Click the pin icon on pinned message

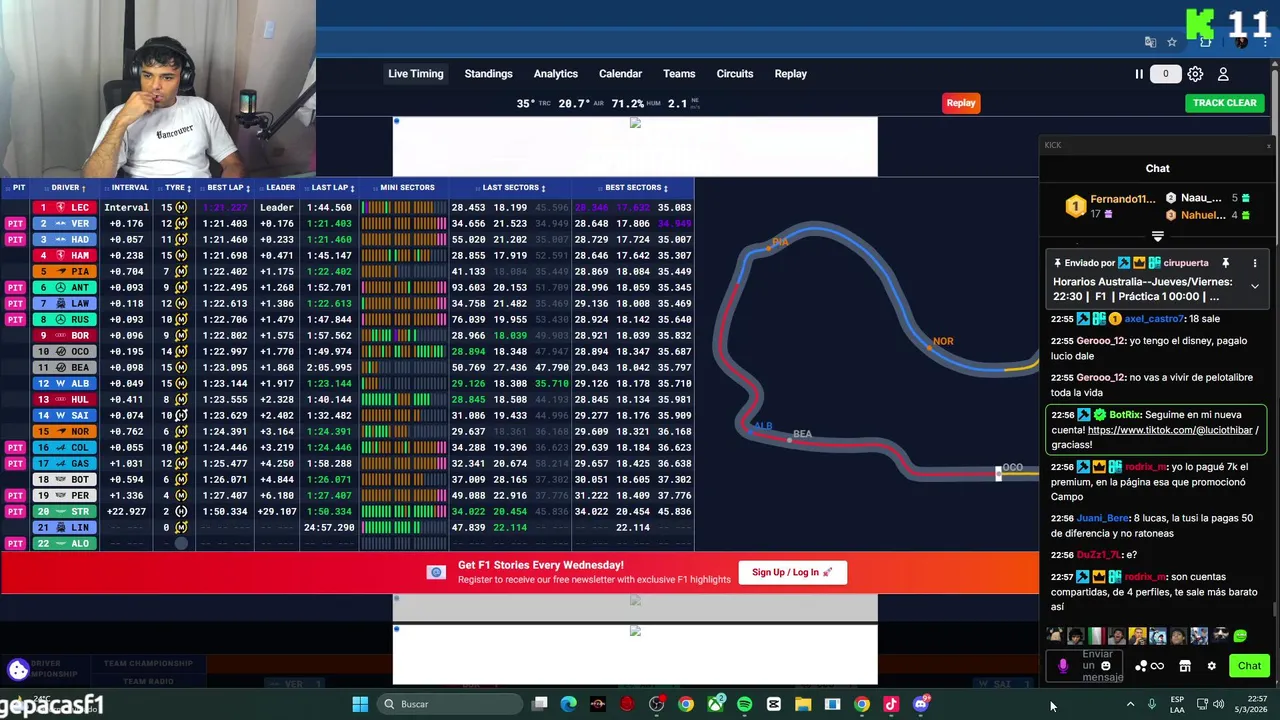pyautogui.click(x=1225, y=264)
